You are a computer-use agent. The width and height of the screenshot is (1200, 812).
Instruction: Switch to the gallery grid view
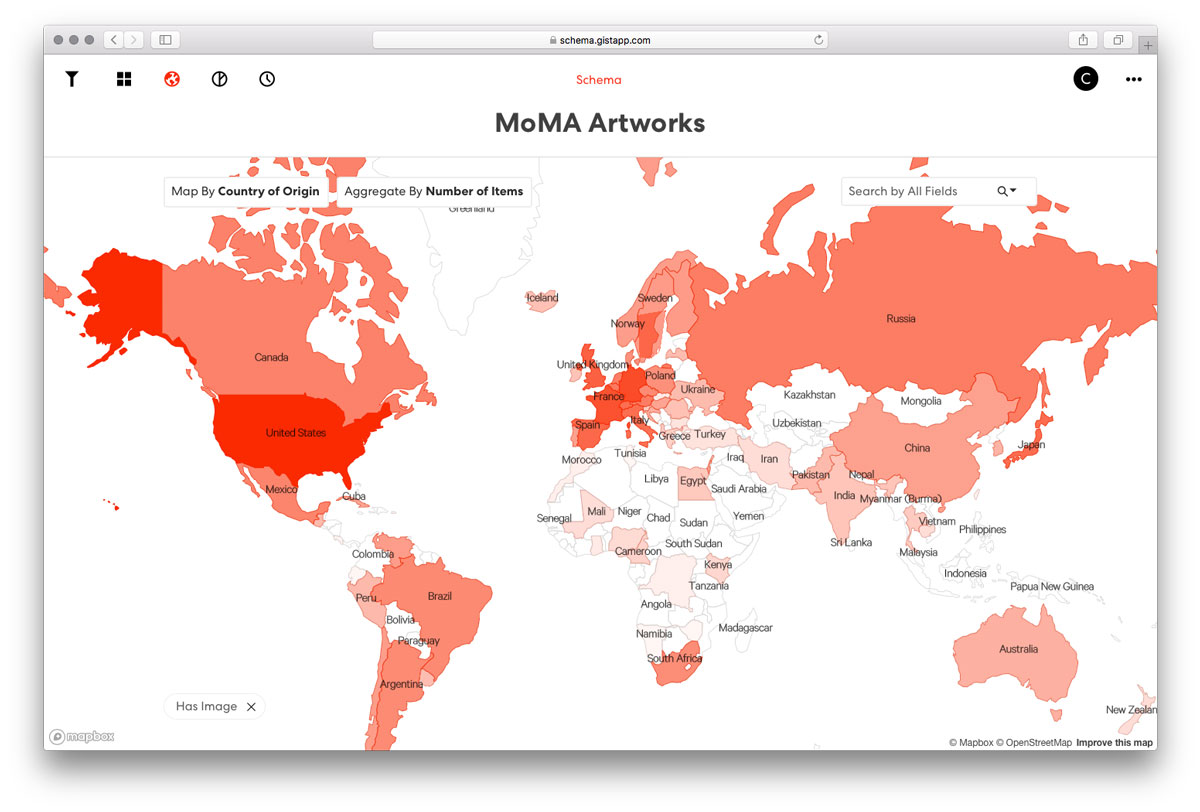(124, 79)
